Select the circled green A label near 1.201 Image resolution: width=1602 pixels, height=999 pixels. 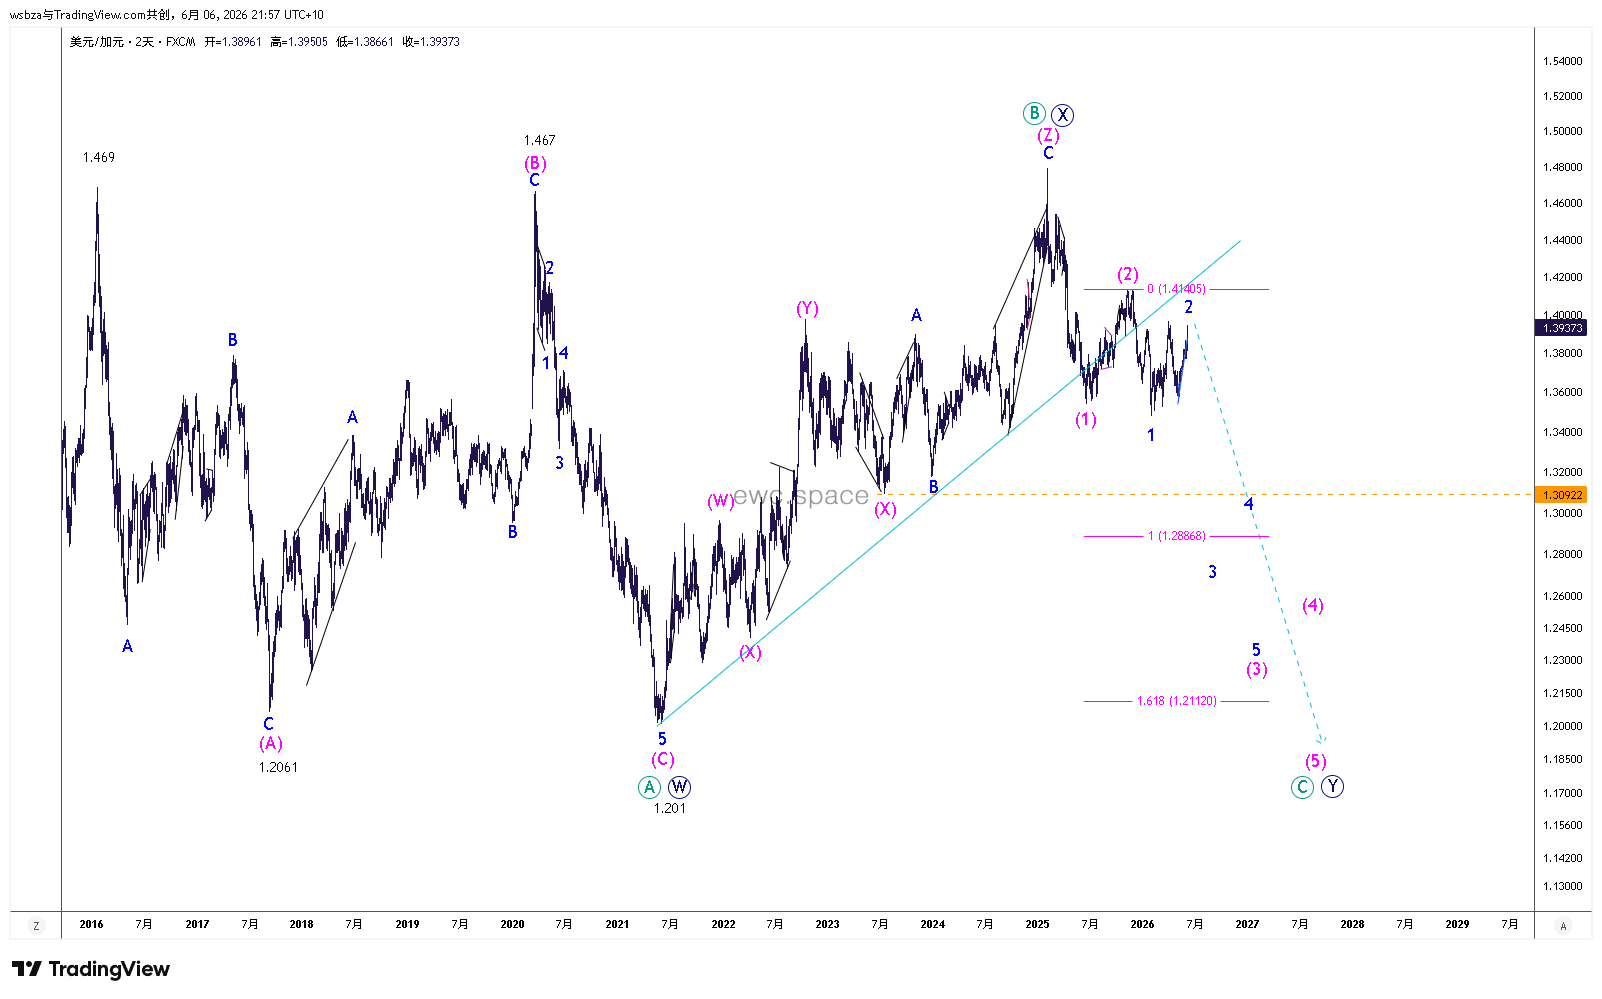pos(649,787)
